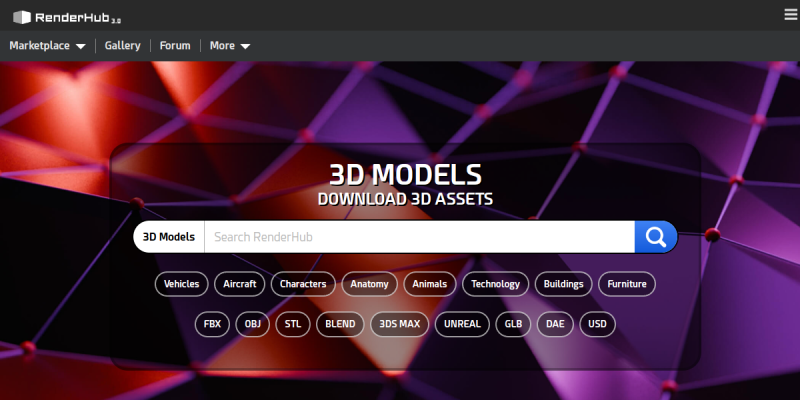
Task: Browse the Characters category
Action: pos(303,284)
